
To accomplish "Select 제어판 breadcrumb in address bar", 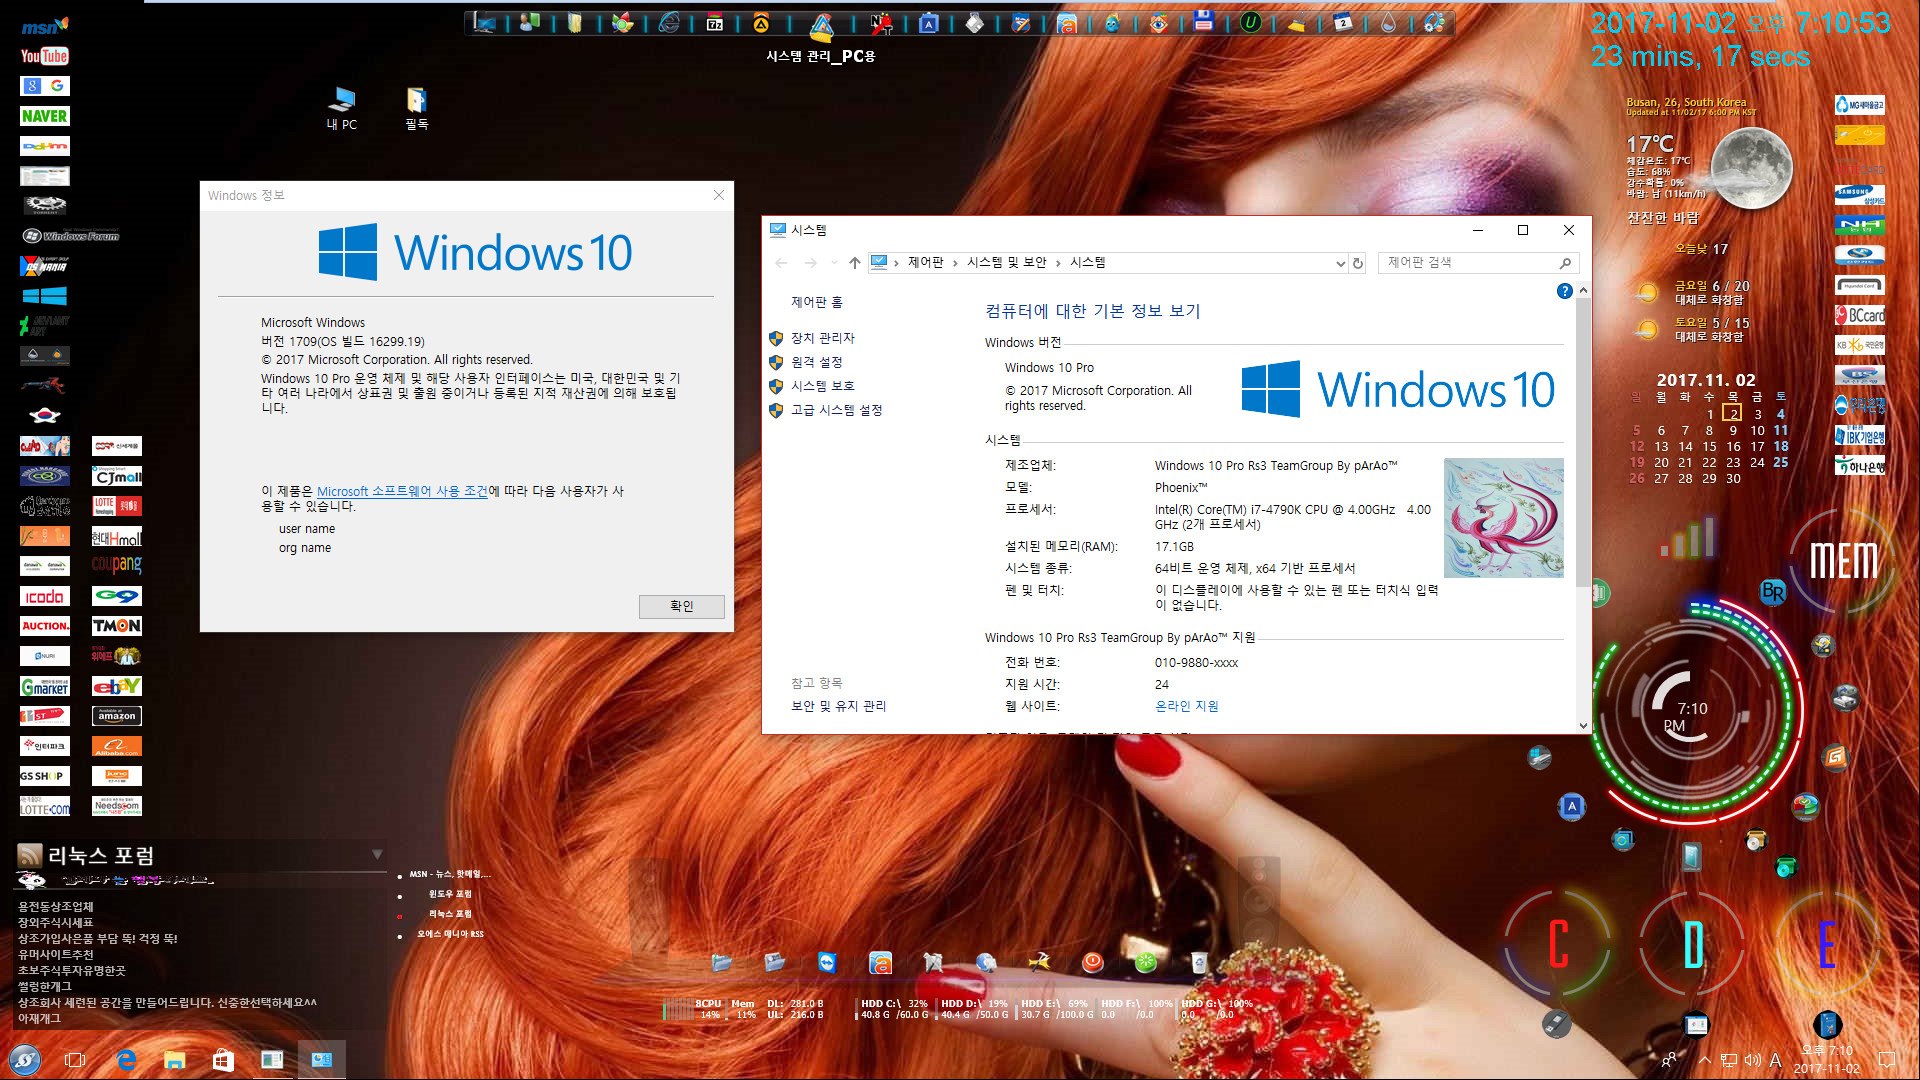I will [925, 262].
